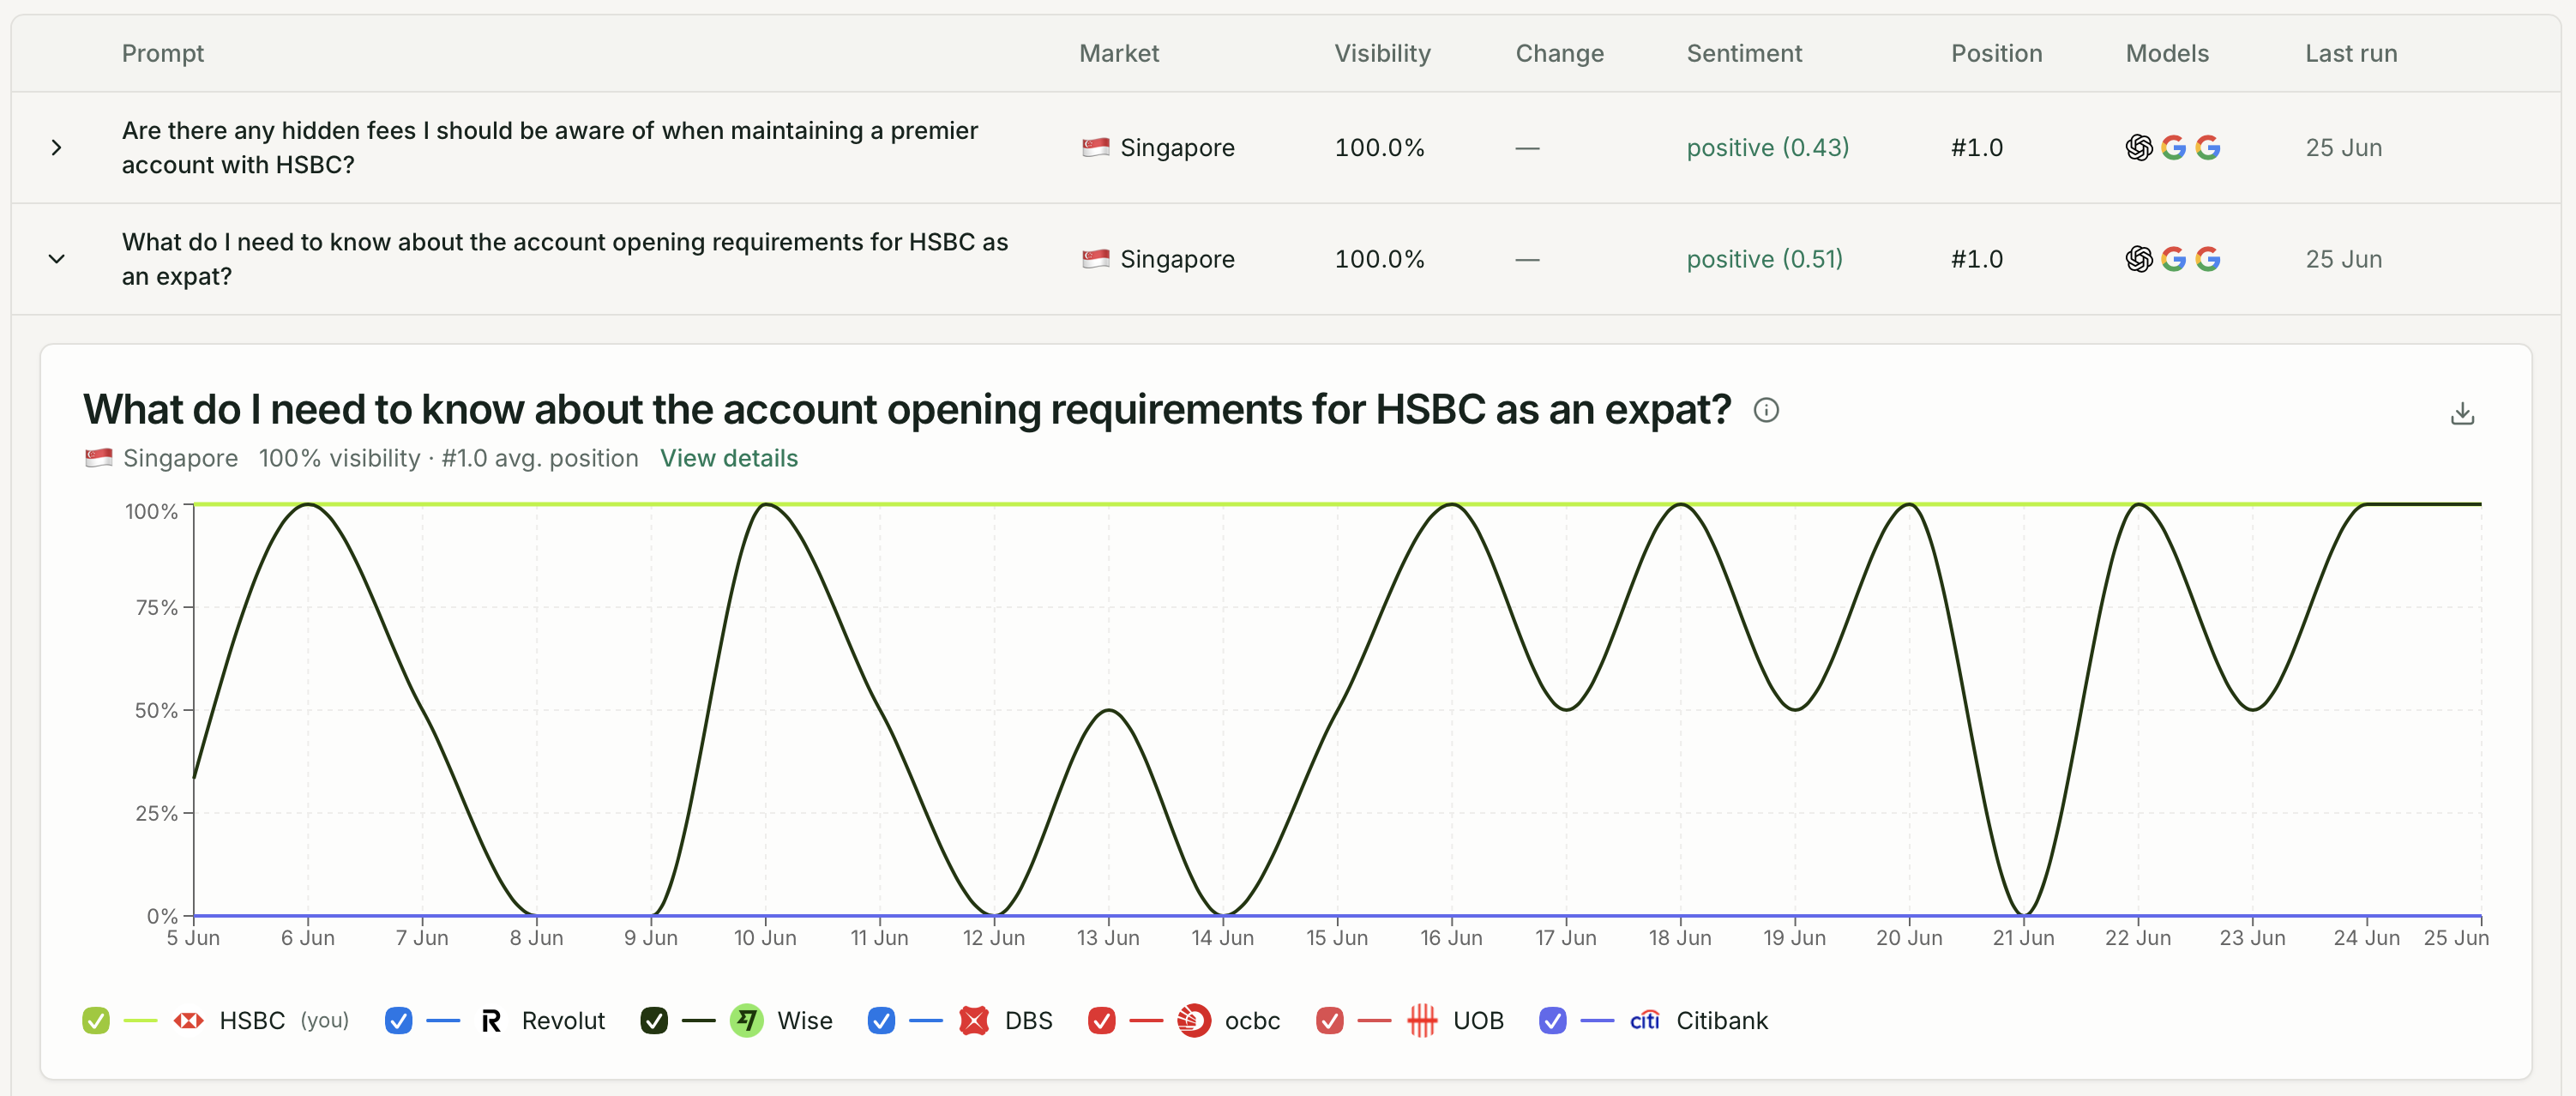
Task: Click the '50%' y-axis label
Action: (156, 710)
